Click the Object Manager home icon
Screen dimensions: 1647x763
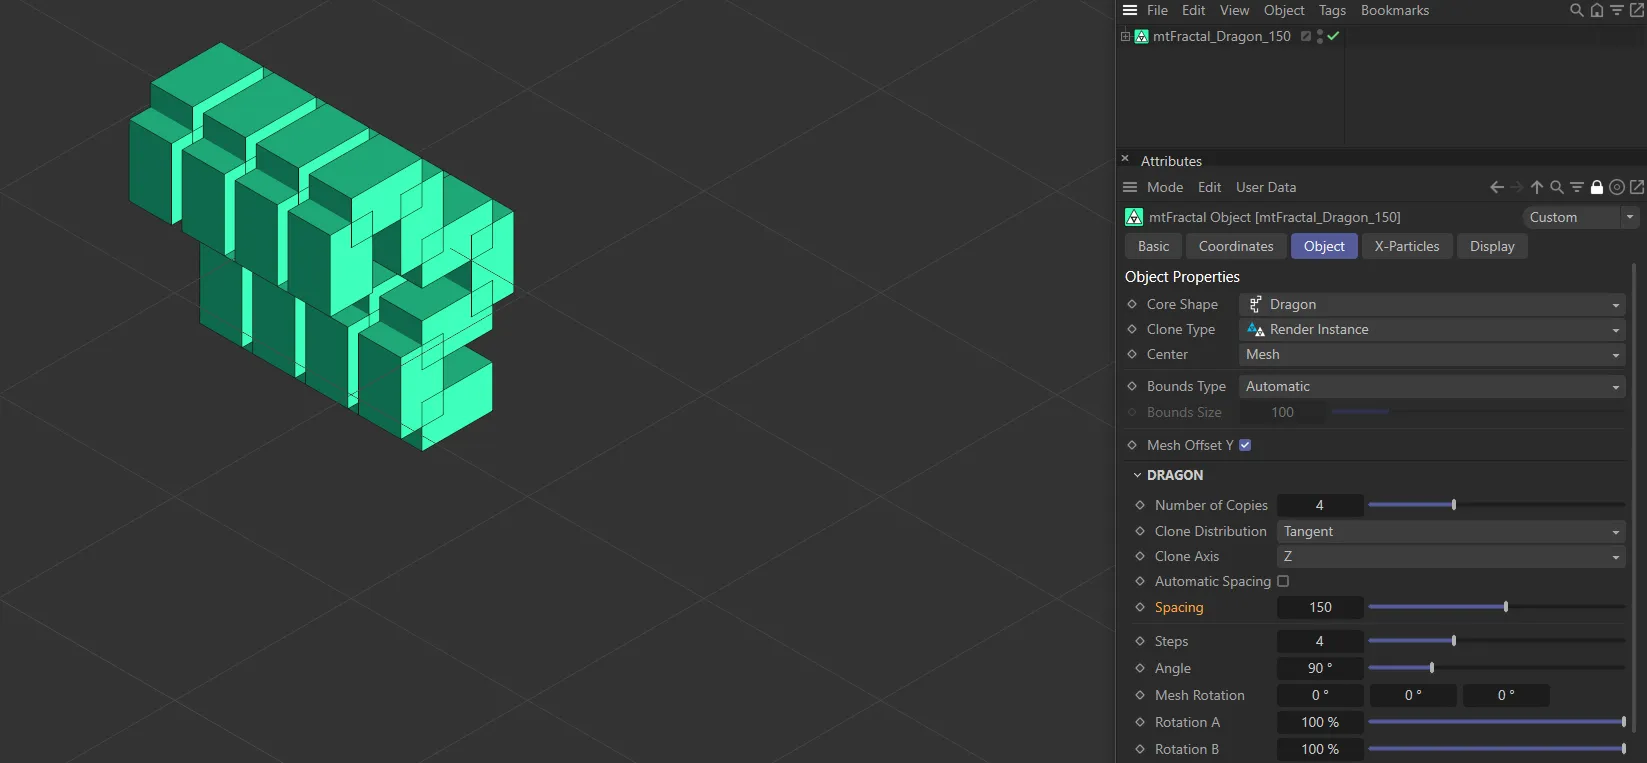coord(1597,10)
